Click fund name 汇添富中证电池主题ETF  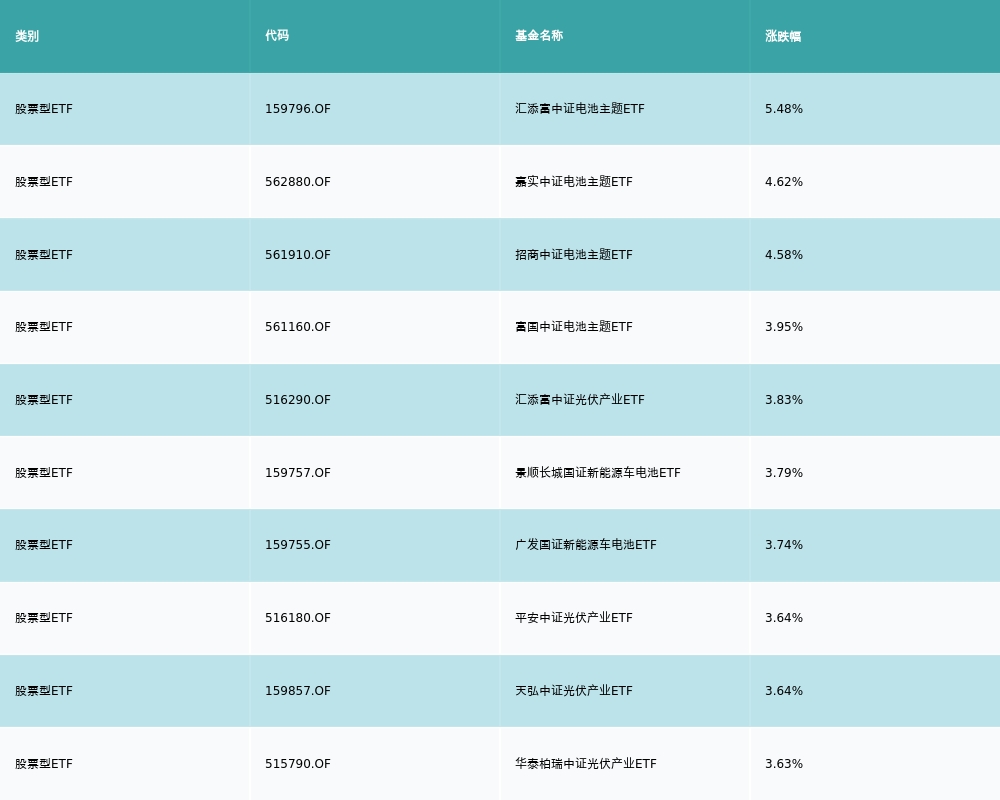580,109
